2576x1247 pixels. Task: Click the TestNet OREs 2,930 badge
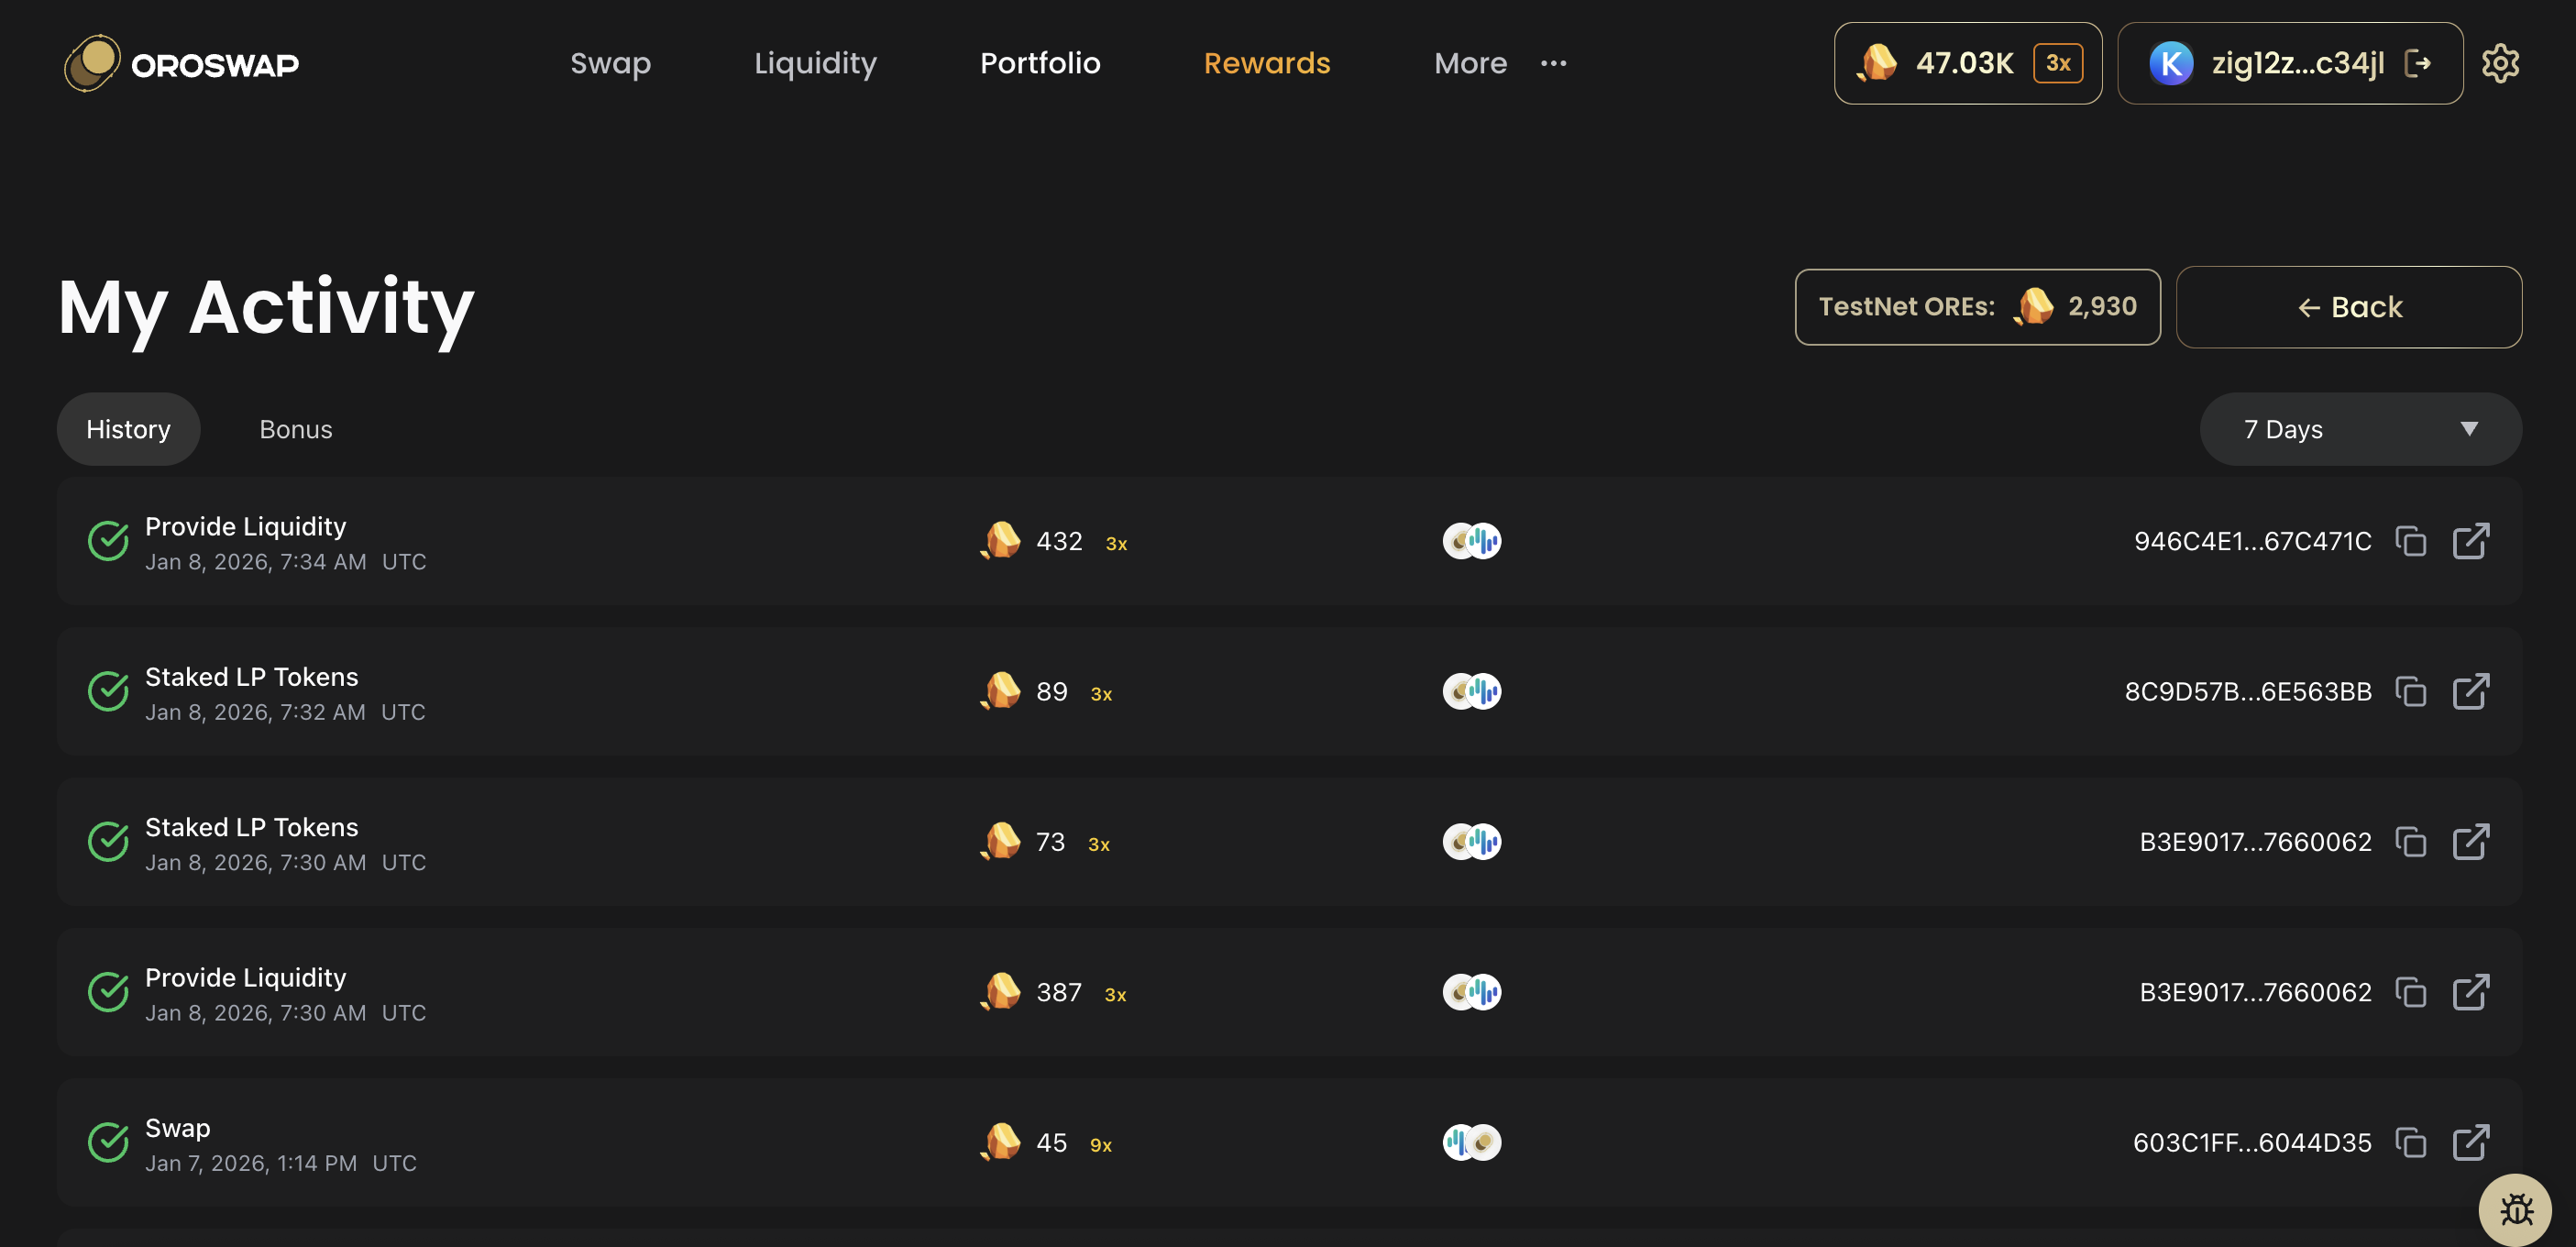coord(1977,307)
